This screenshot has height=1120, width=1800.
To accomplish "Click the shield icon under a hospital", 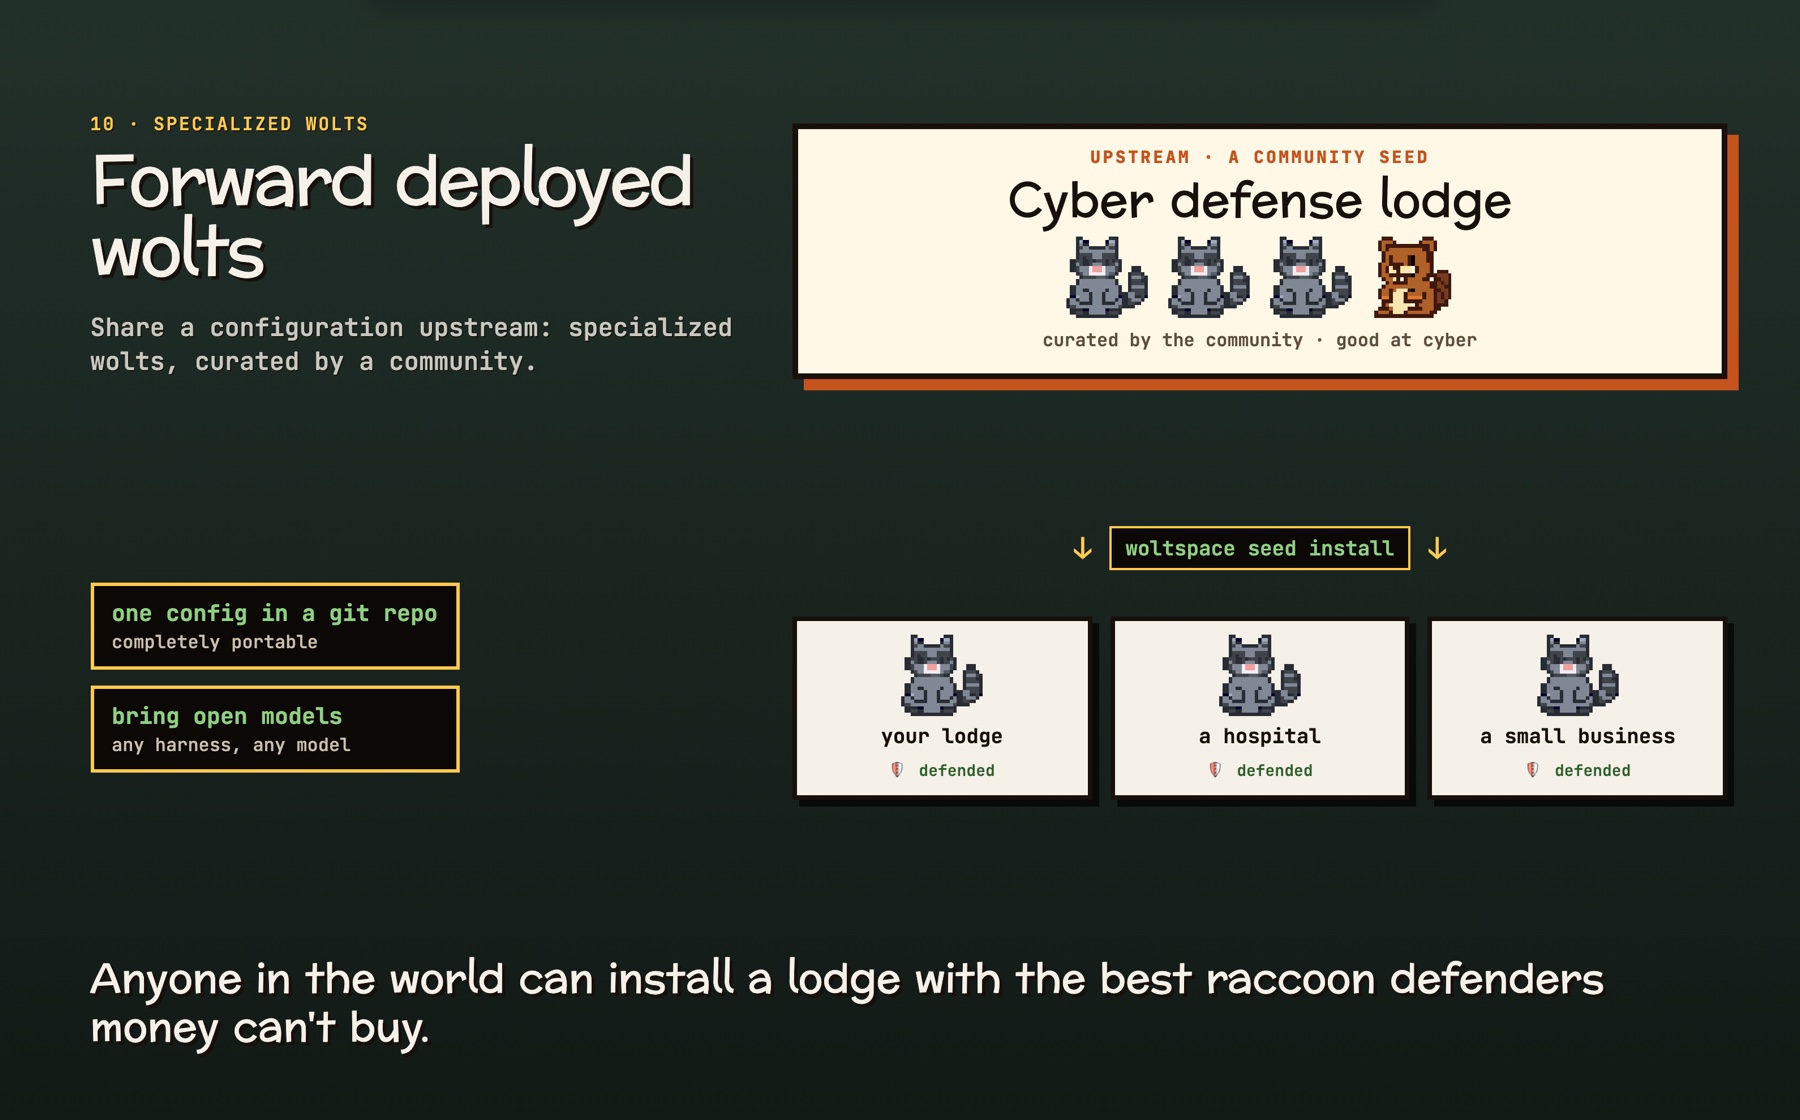I will [x=1215, y=770].
